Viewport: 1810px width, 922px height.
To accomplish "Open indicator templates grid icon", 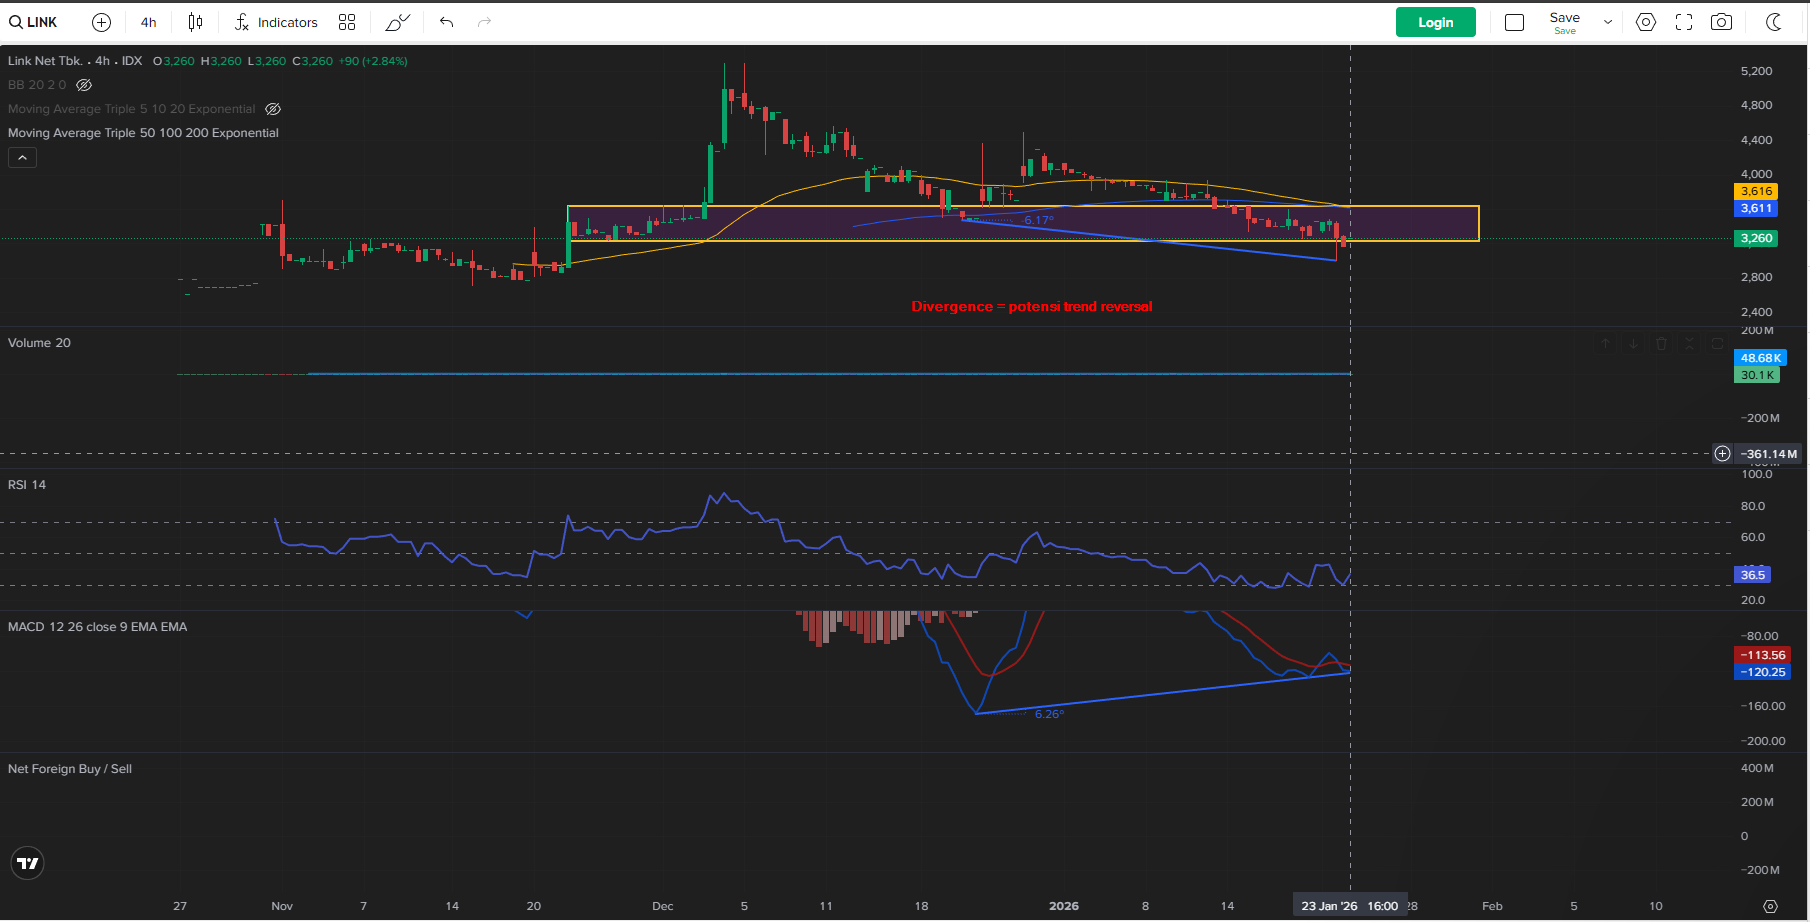I will click(347, 22).
